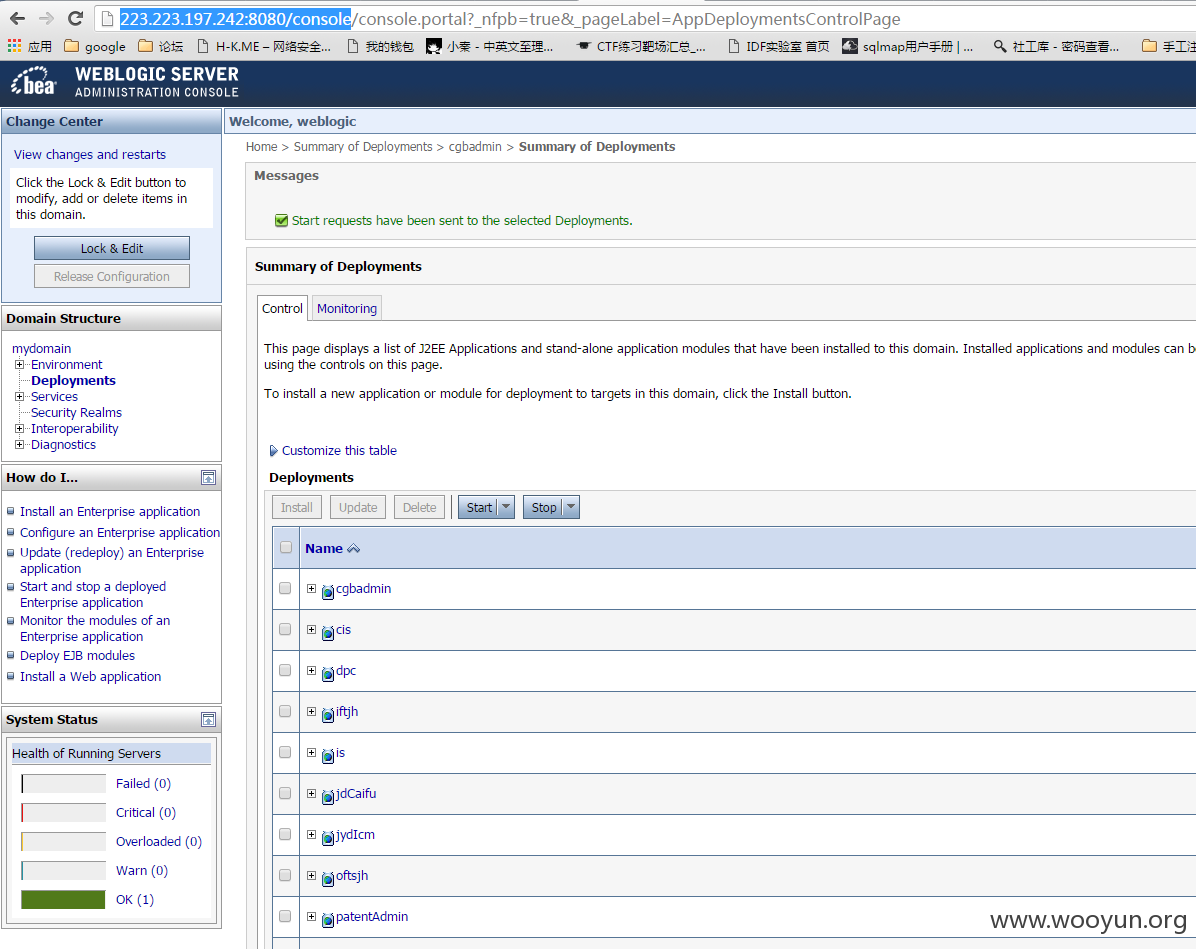Open the apps grid bookmark icon
The width and height of the screenshot is (1196, 949).
[14, 46]
